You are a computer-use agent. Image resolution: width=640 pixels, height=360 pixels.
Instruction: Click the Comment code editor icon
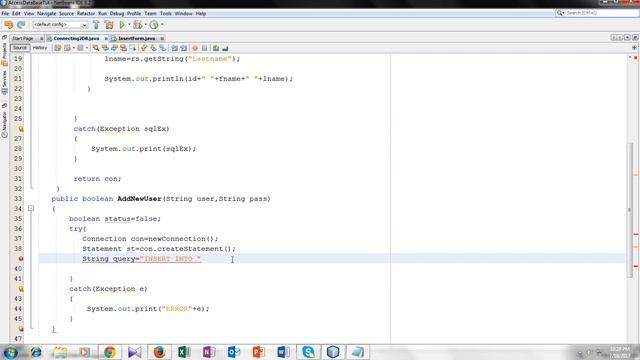pyautogui.click(x=216, y=48)
